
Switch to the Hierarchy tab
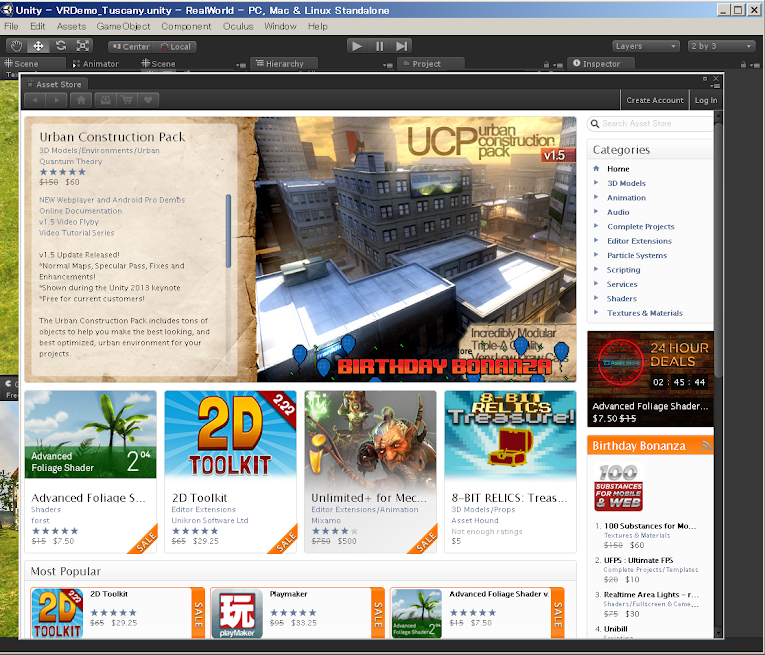tap(284, 64)
